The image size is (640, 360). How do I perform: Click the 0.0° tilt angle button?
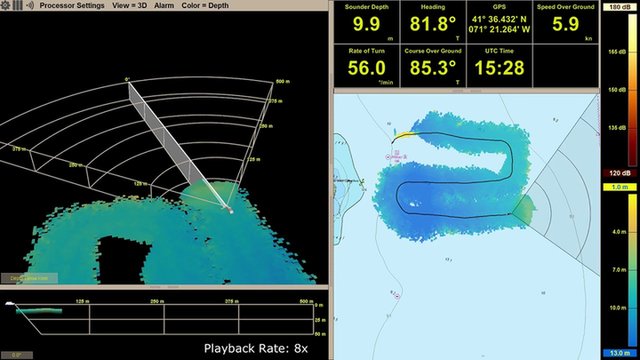(17, 355)
